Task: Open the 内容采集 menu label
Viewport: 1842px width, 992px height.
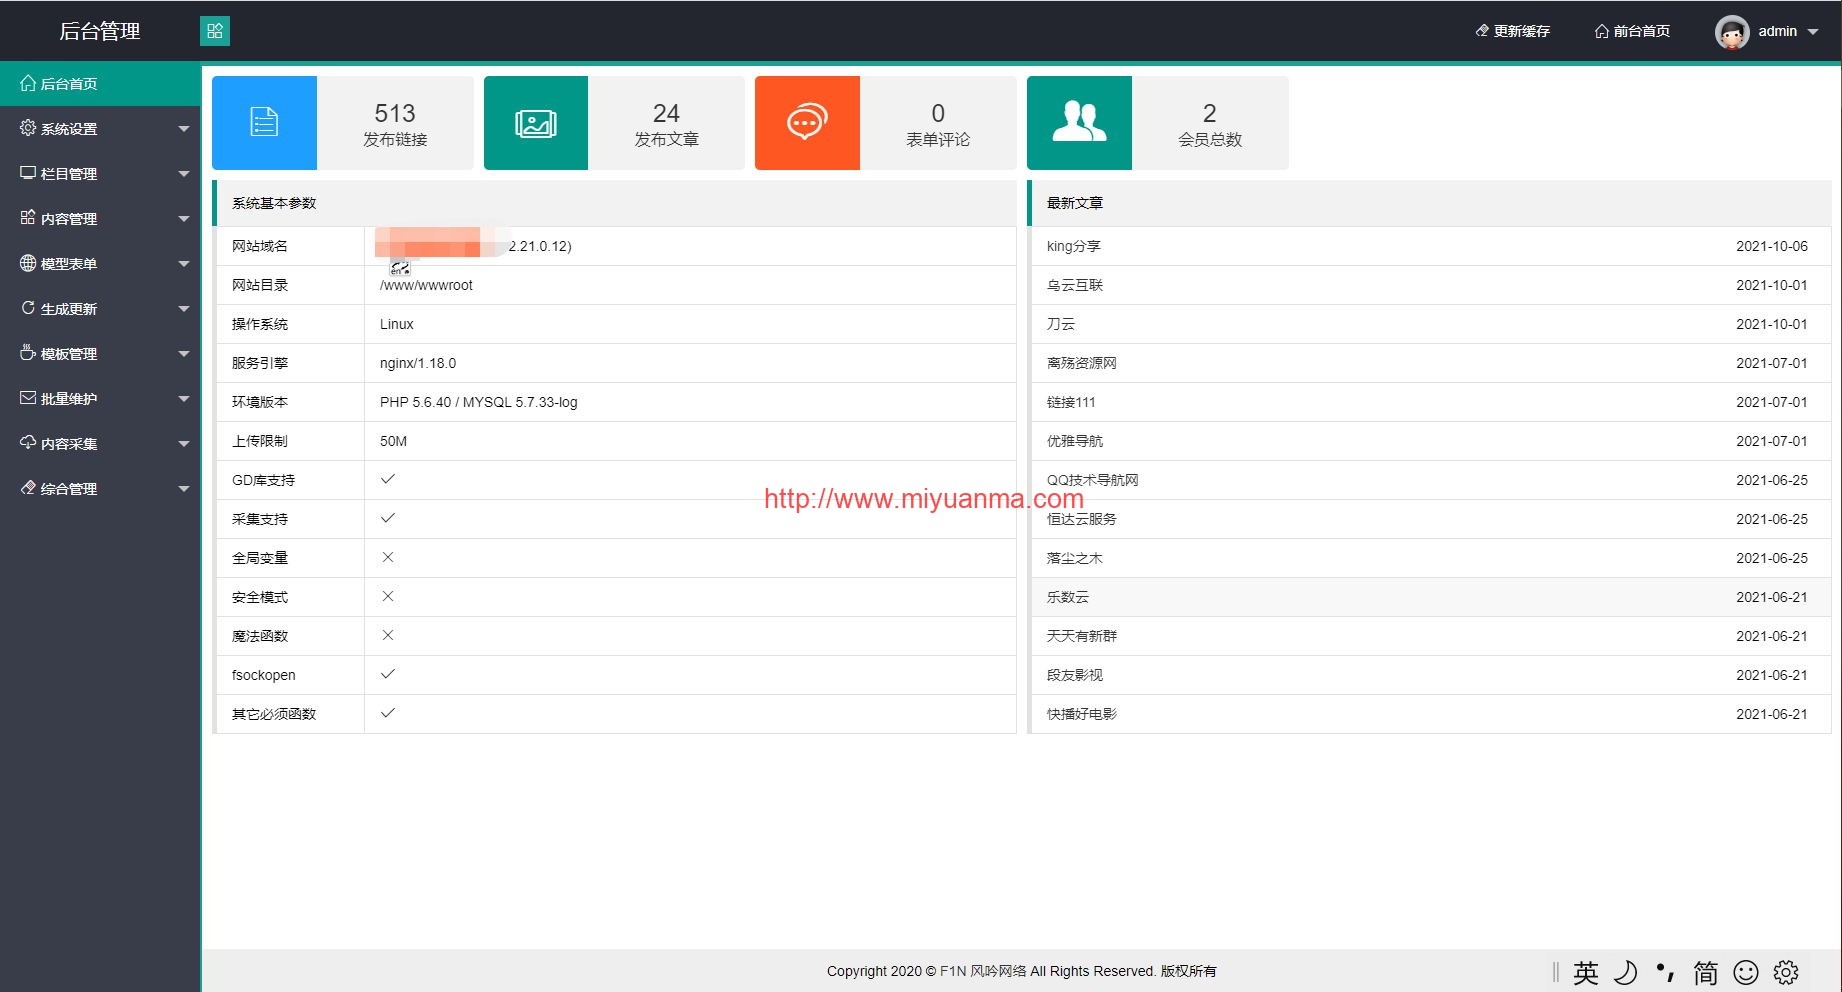Action: [69, 444]
